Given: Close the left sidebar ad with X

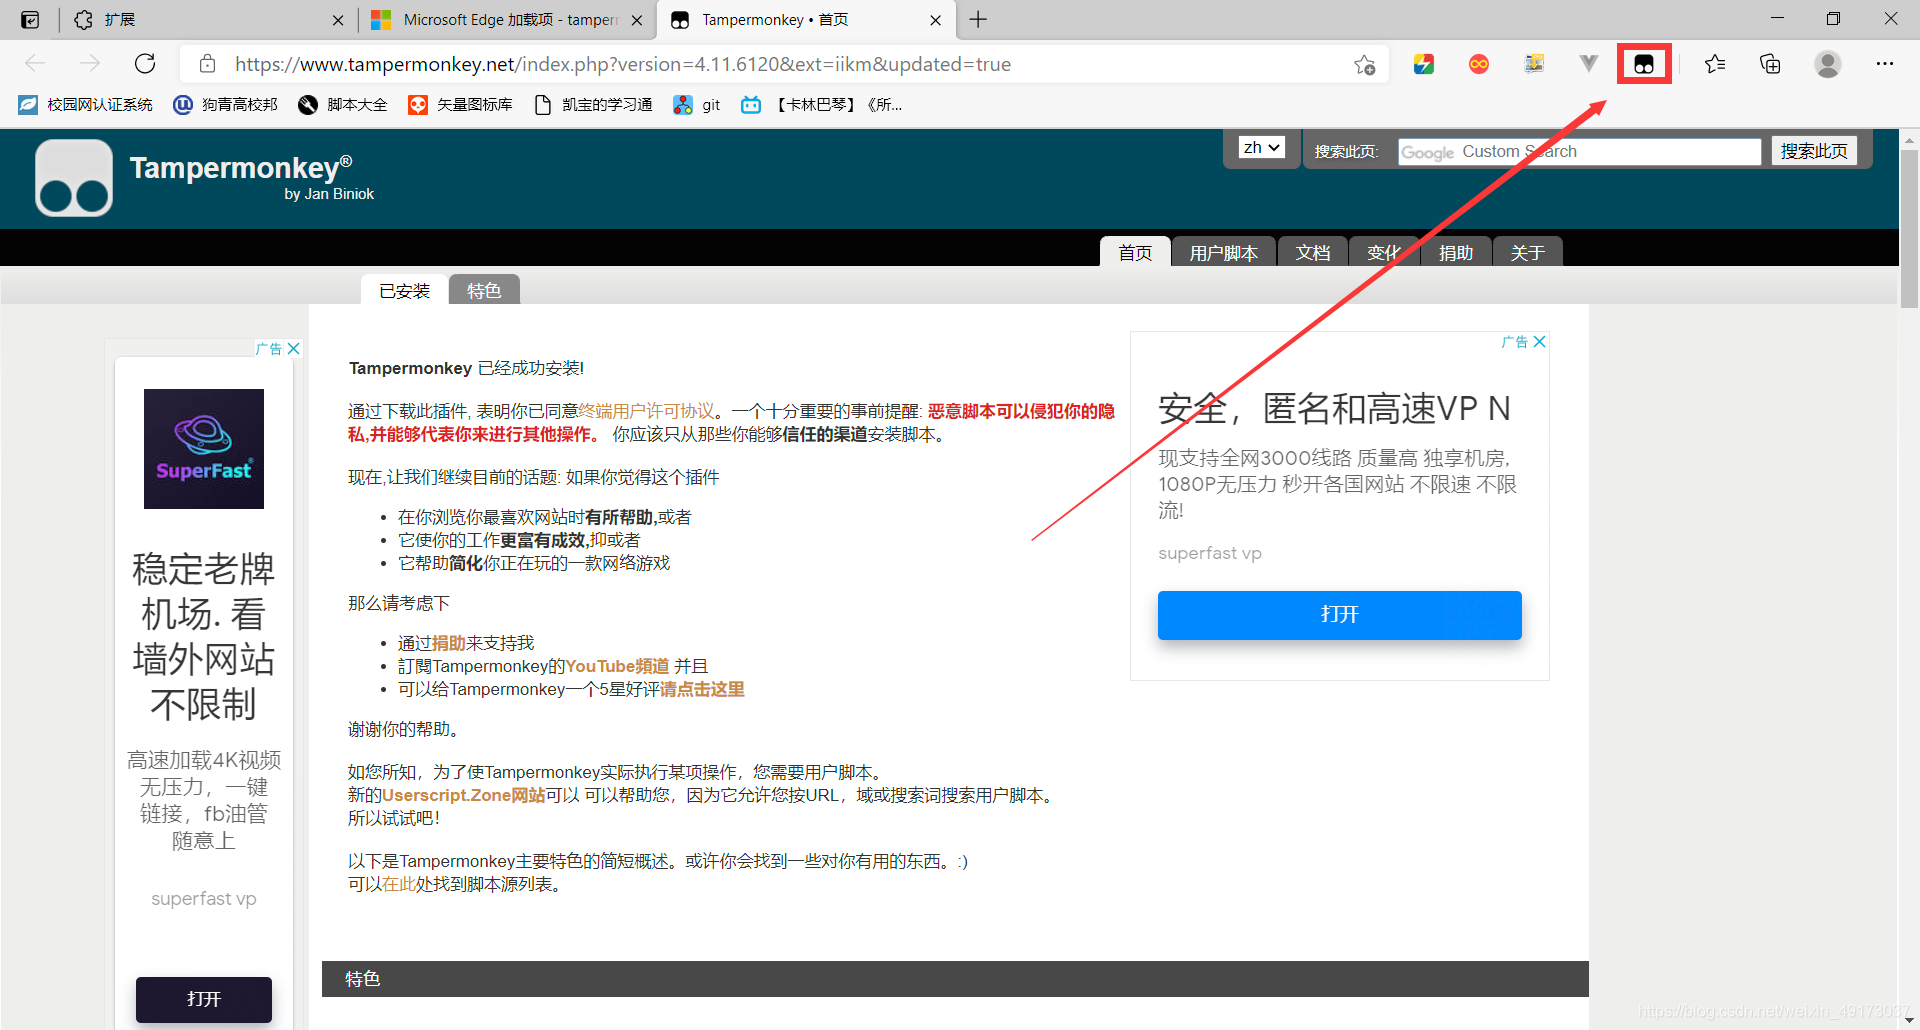Looking at the screenshot, I should (294, 349).
